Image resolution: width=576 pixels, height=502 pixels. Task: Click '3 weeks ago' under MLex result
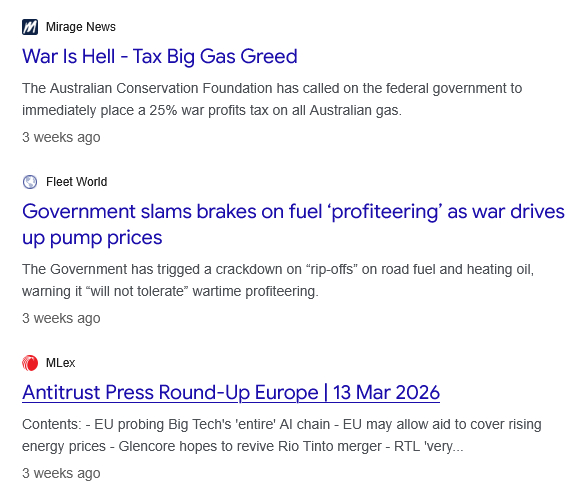click(x=61, y=473)
